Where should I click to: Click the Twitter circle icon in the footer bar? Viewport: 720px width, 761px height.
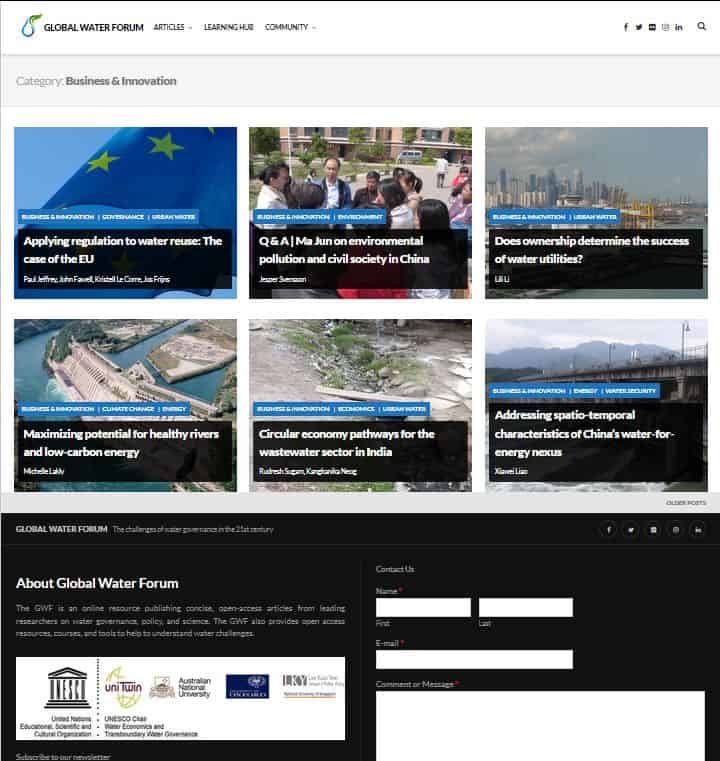[630, 530]
